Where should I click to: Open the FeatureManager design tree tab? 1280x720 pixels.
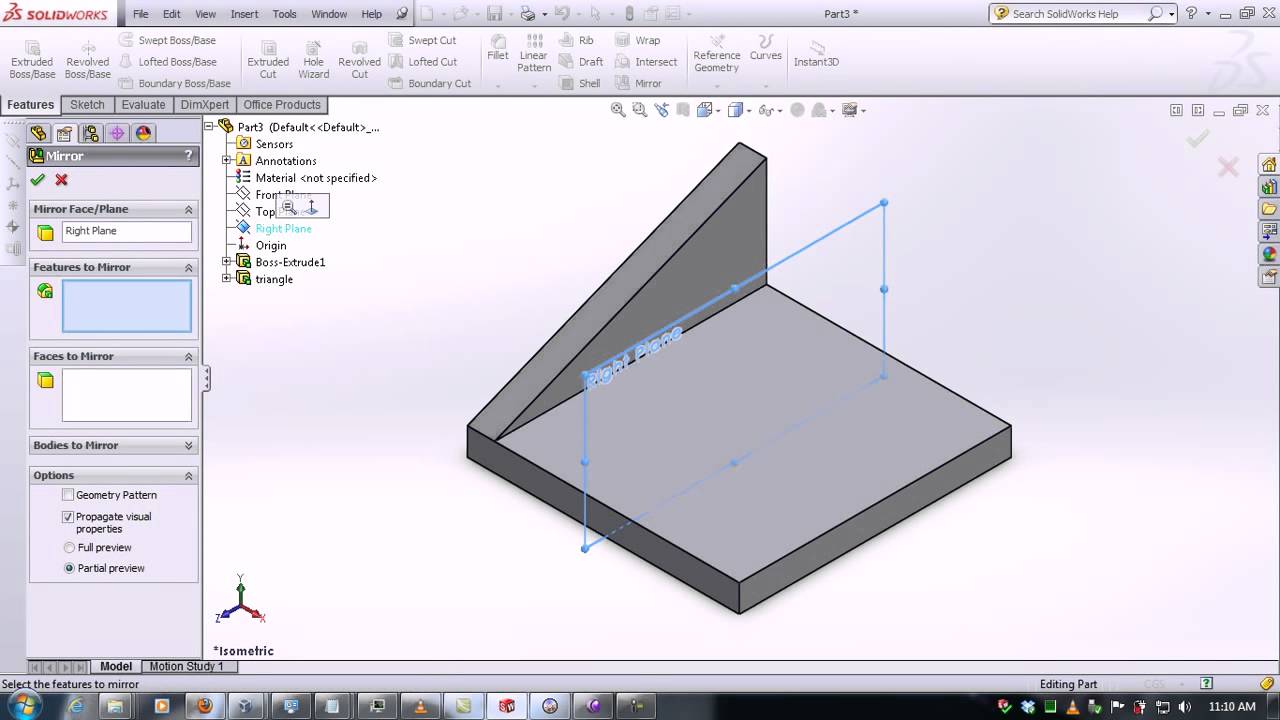point(38,133)
